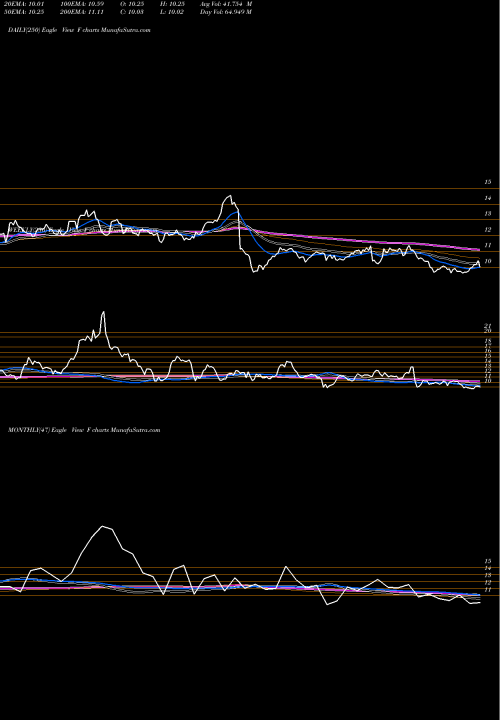The image size is (500, 720).
Task: Click the Avg Vol reading
Action: pyautogui.click(x=226, y=4)
